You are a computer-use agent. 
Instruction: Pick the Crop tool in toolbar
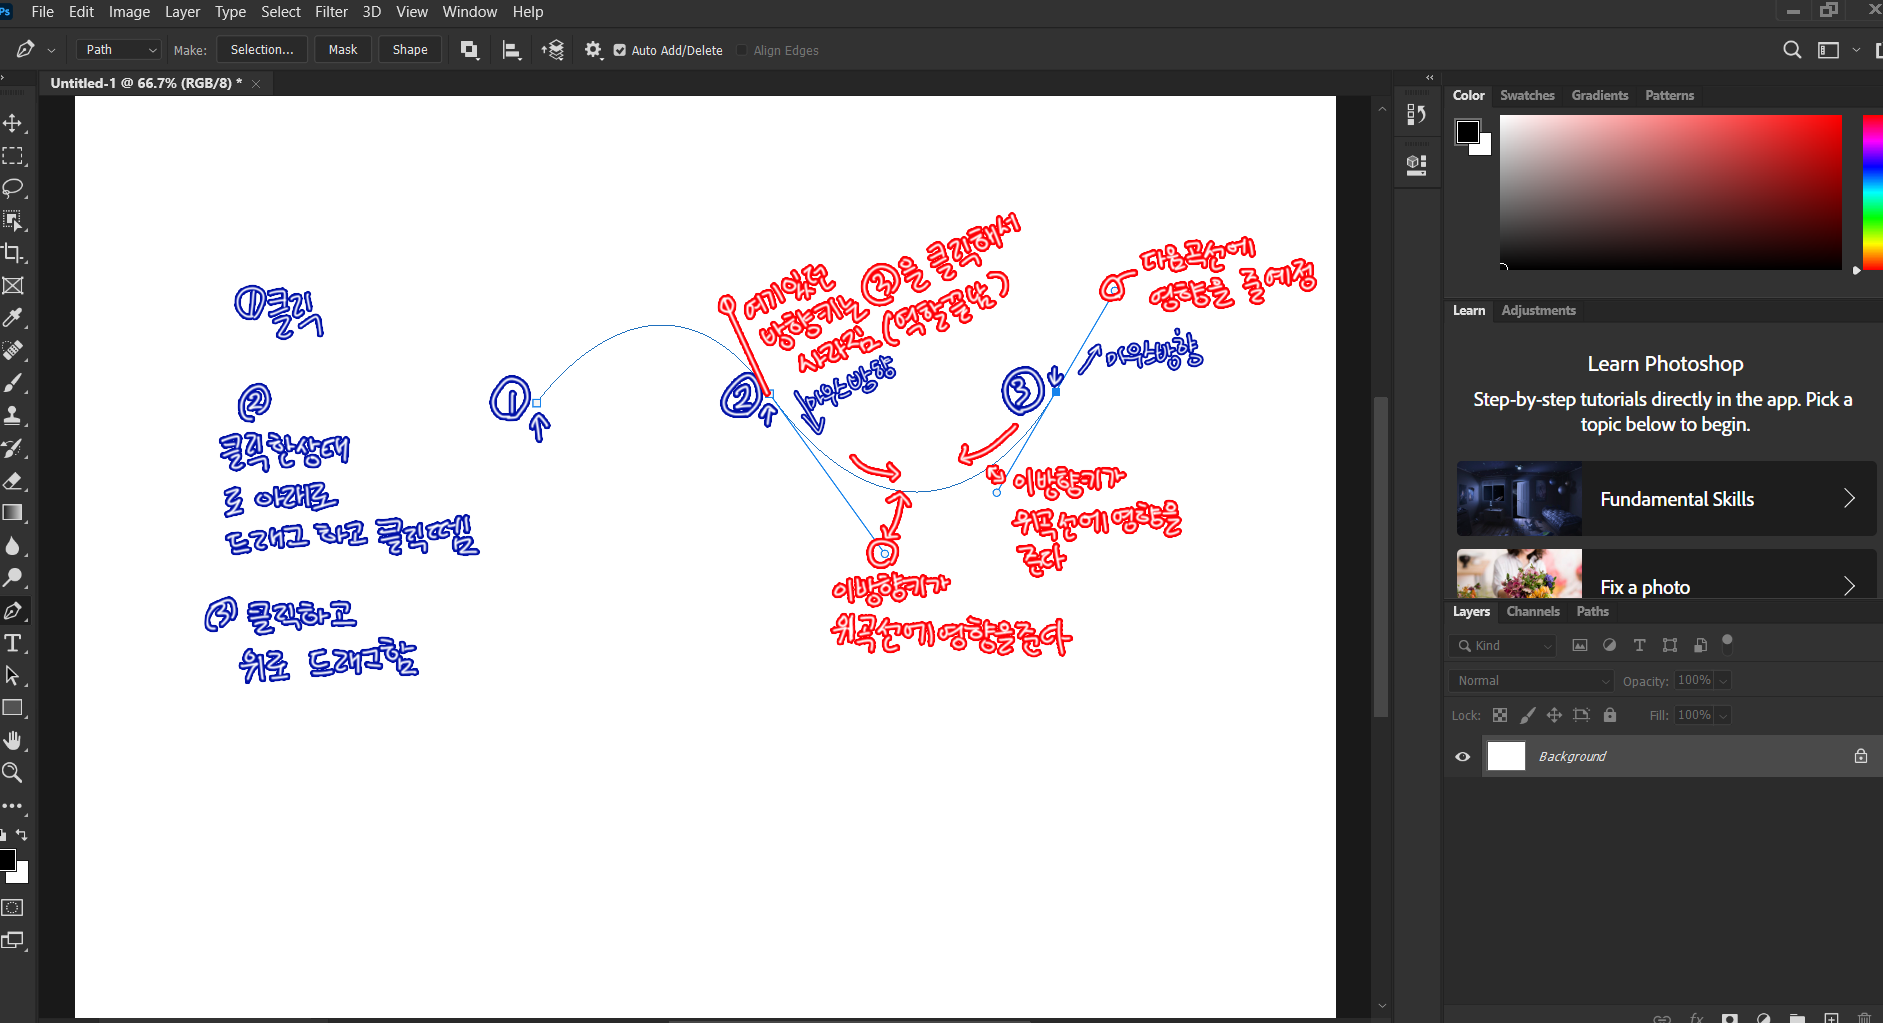13,253
